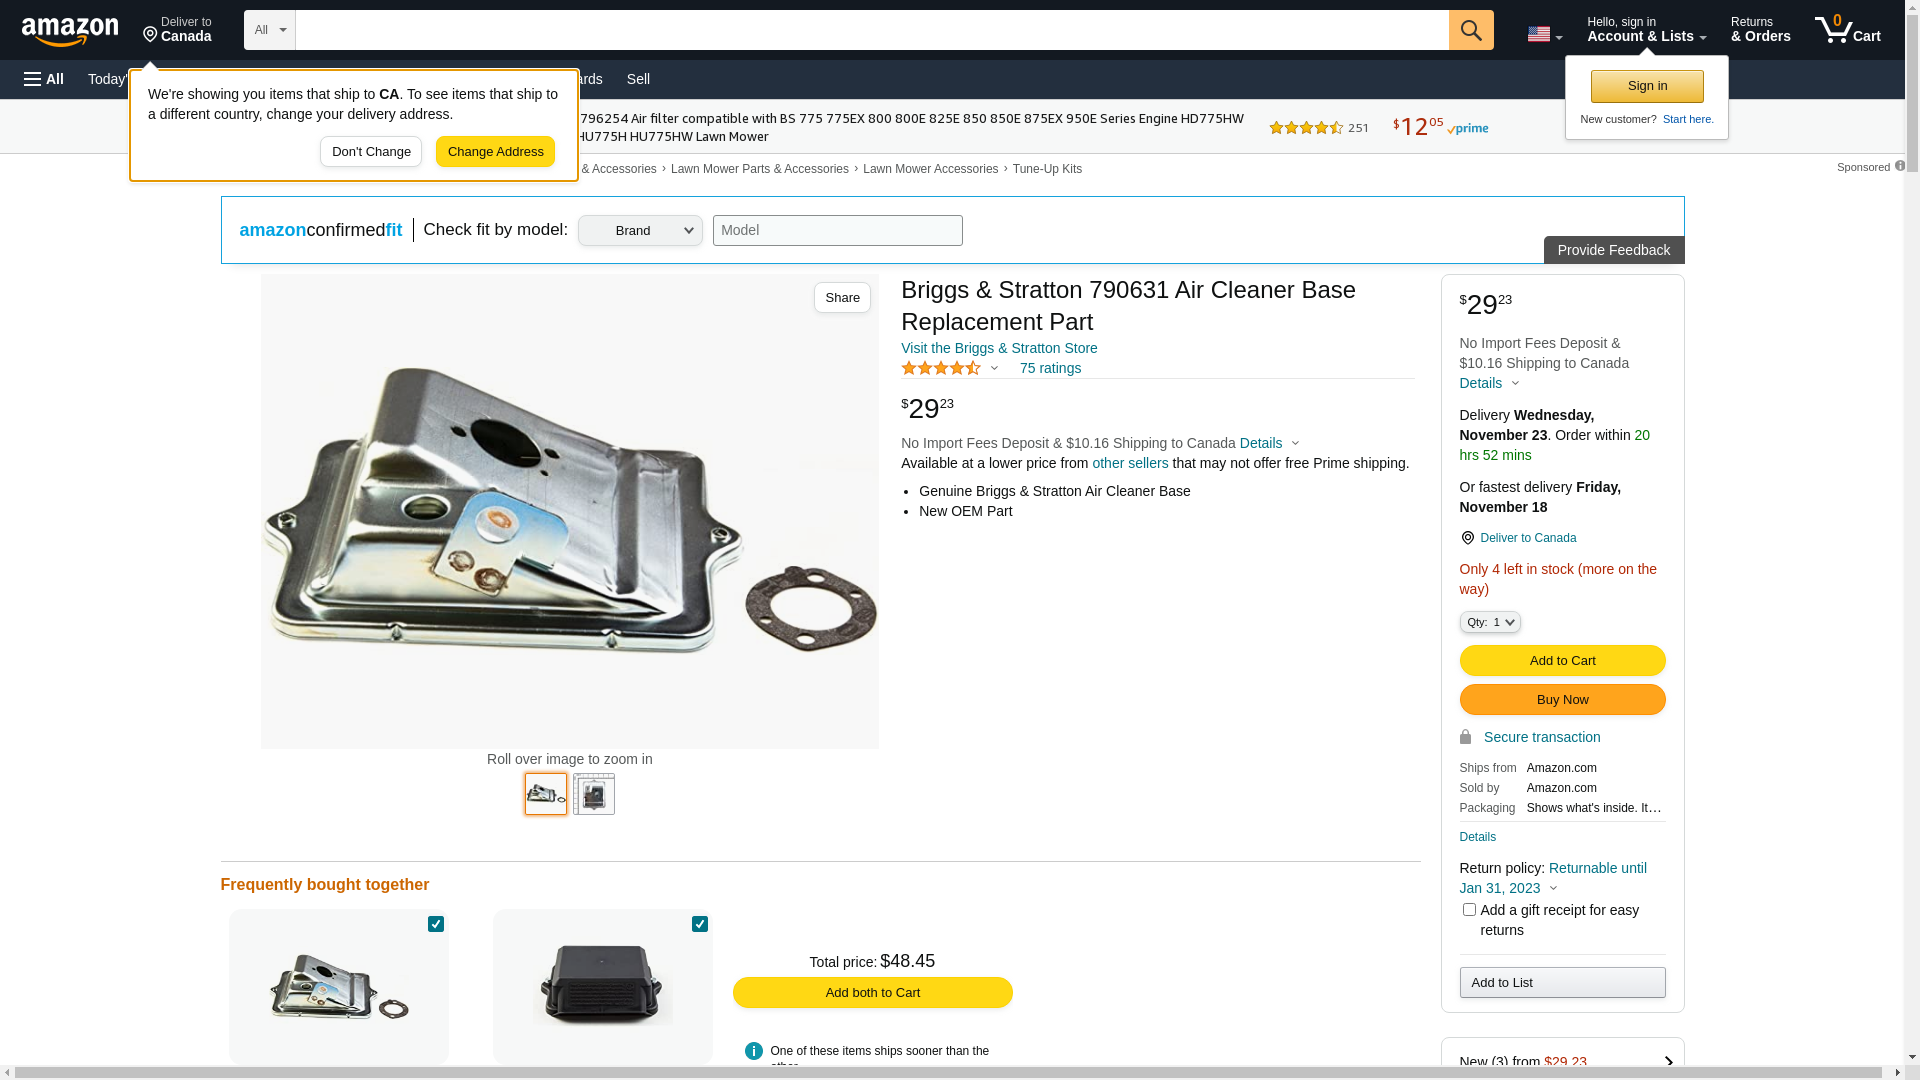Click the Model input field
The width and height of the screenshot is (1920, 1080).
(x=838, y=231)
